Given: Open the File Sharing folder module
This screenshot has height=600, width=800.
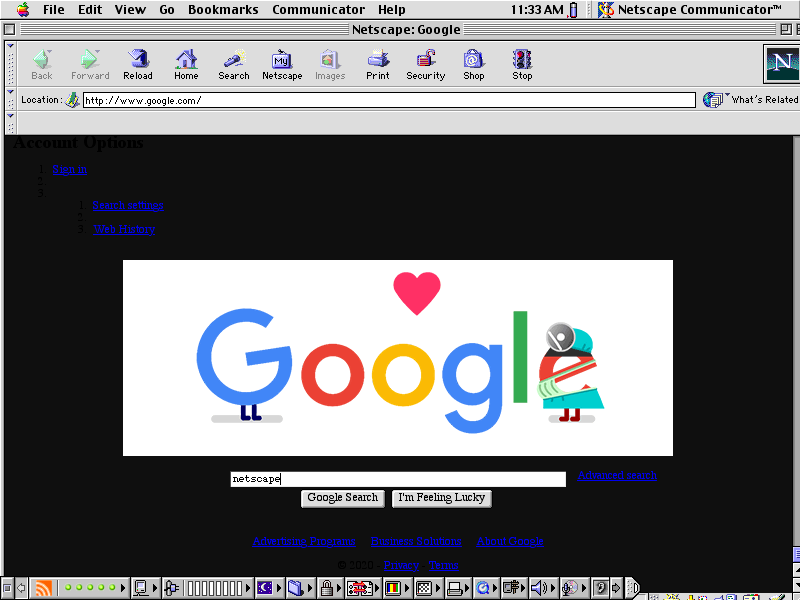Looking at the screenshot, I should pyautogui.click(x=299, y=588).
